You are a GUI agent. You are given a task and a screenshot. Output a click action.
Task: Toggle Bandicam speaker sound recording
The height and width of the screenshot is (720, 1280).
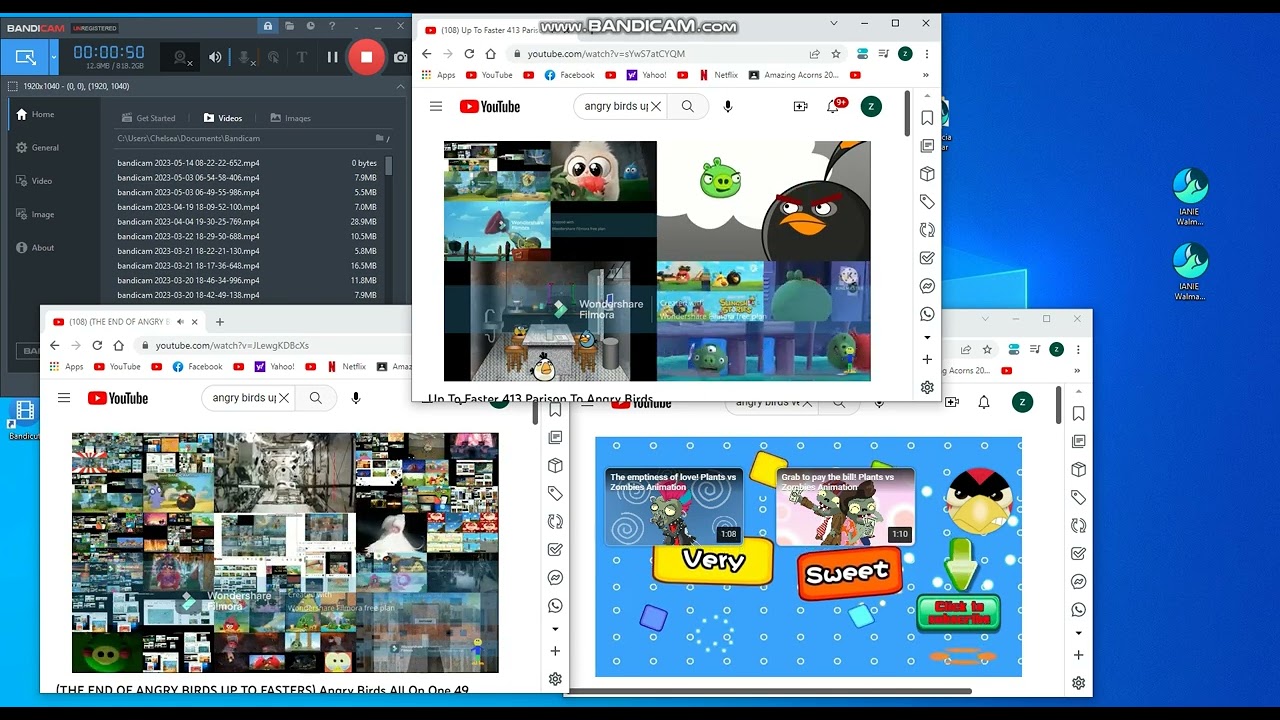(215, 57)
